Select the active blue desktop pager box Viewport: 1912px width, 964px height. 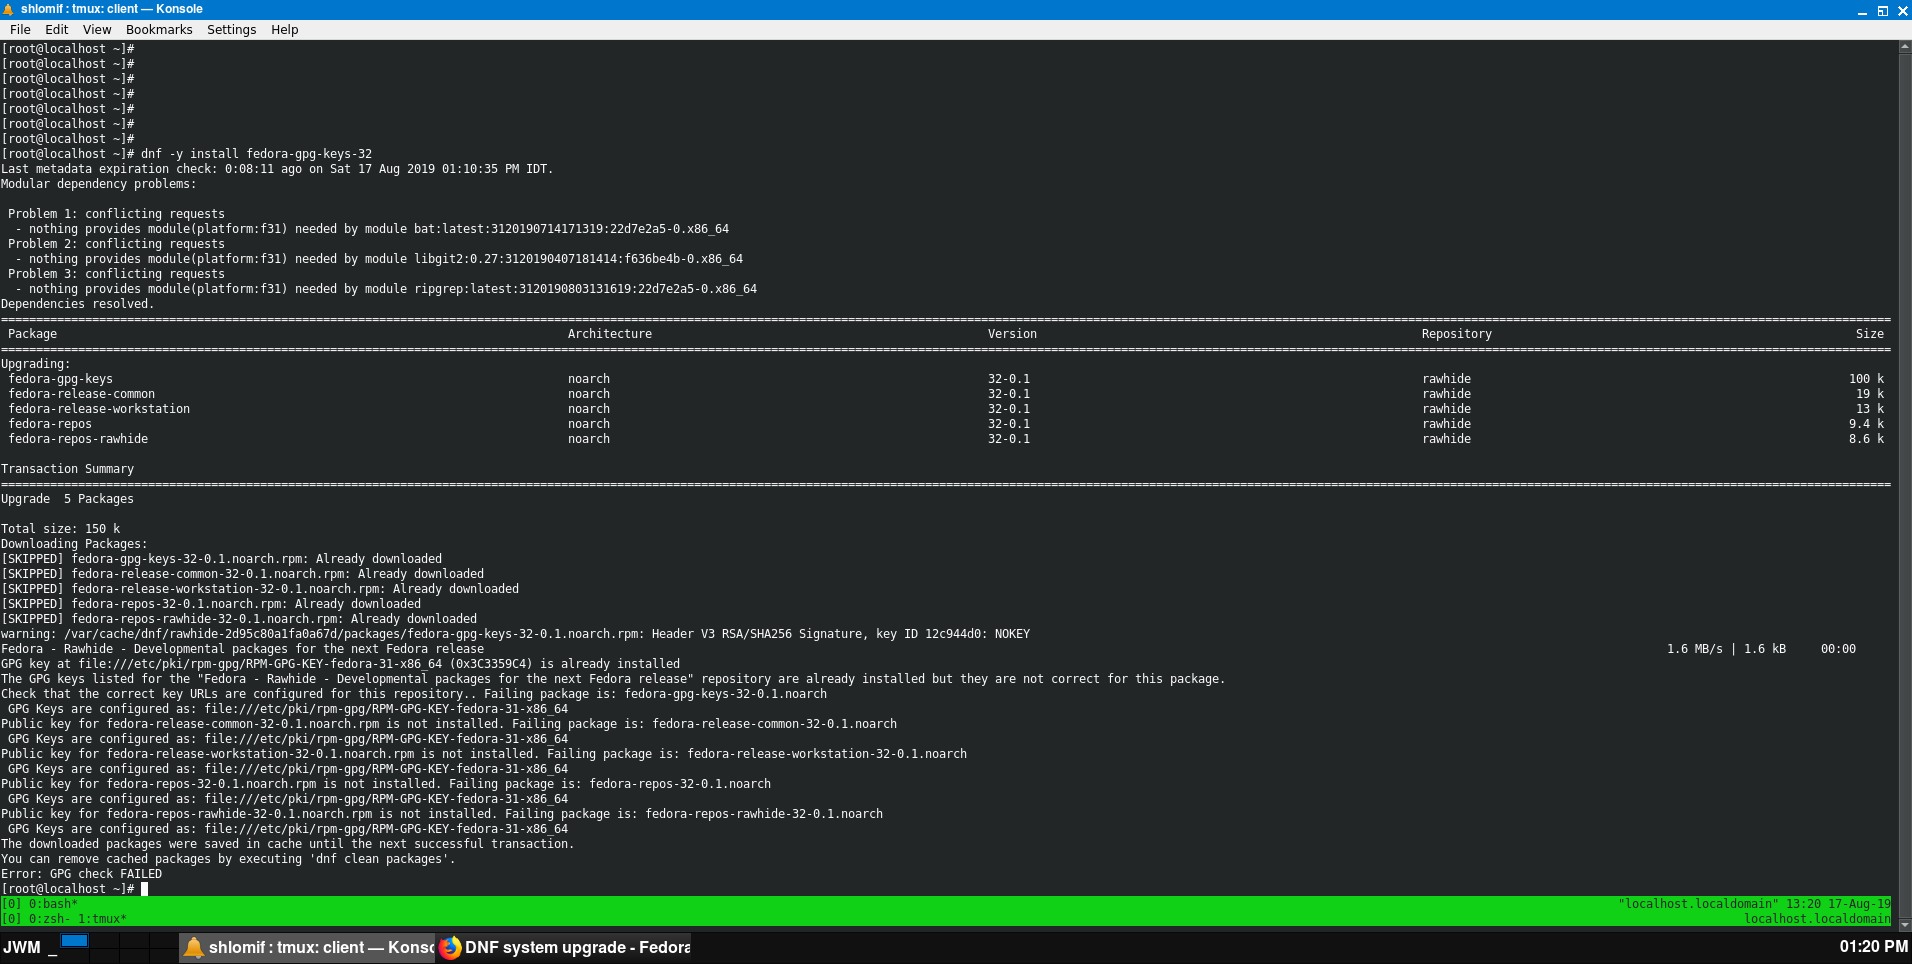click(75, 940)
